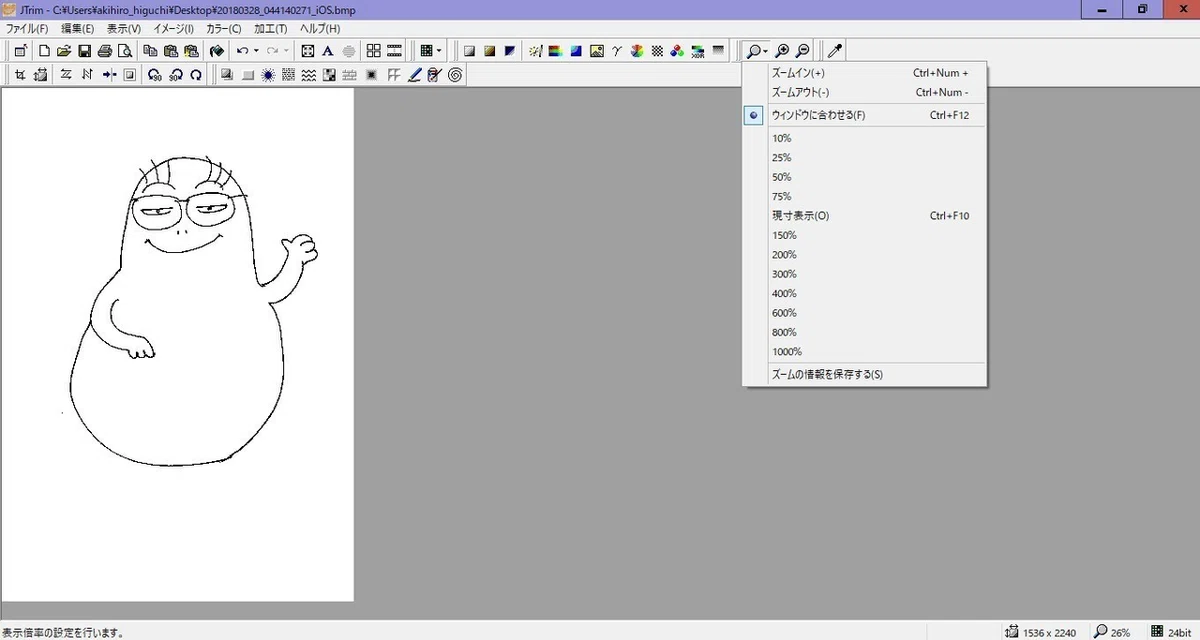
Task: Click the flip vertical icon
Action: (87, 75)
